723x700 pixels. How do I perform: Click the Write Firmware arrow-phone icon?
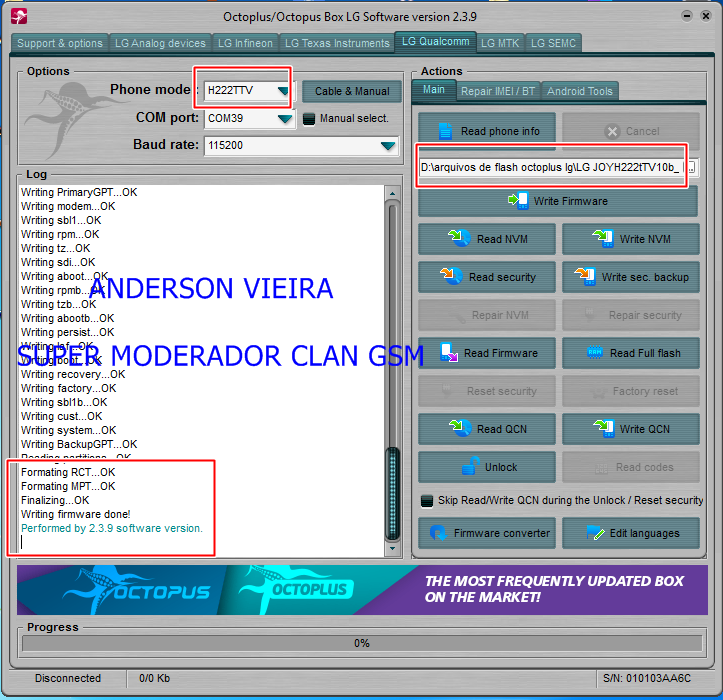pyautogui.click(x=518, y=201)
